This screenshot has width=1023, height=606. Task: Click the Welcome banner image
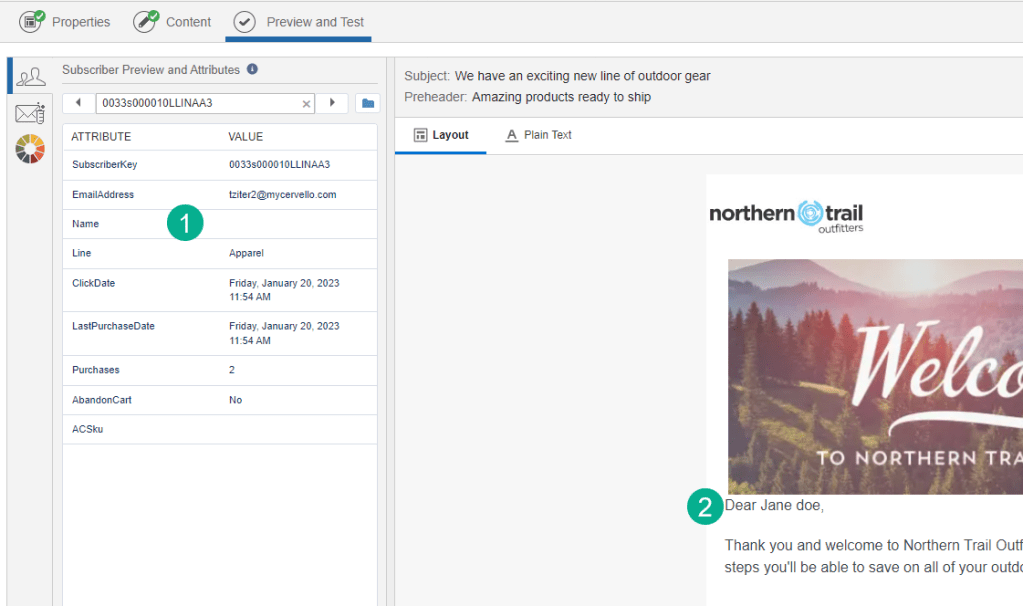click(x=875, y=376)
